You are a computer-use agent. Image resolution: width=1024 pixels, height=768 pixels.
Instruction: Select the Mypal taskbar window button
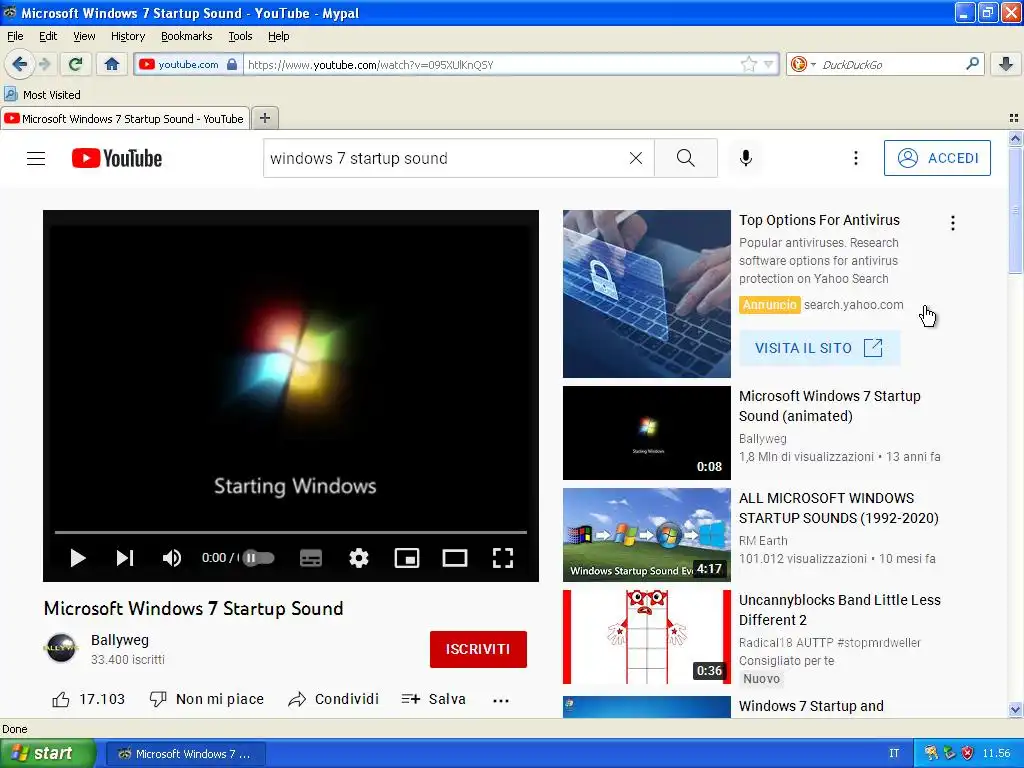[x=185, y=754]
